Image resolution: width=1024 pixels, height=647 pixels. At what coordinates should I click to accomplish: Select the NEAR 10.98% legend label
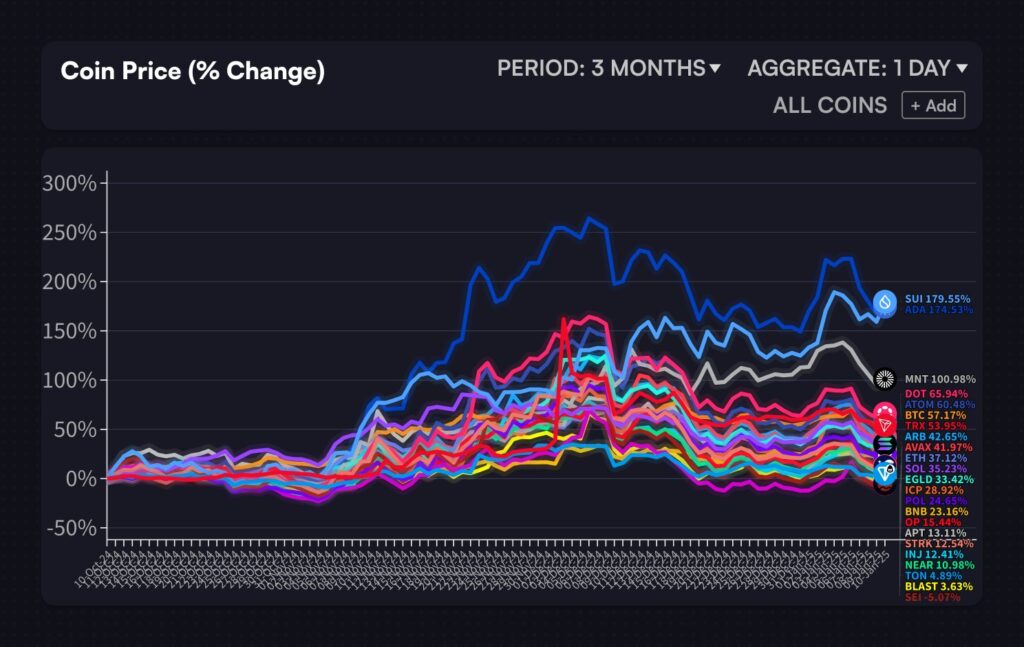(939, 565)
